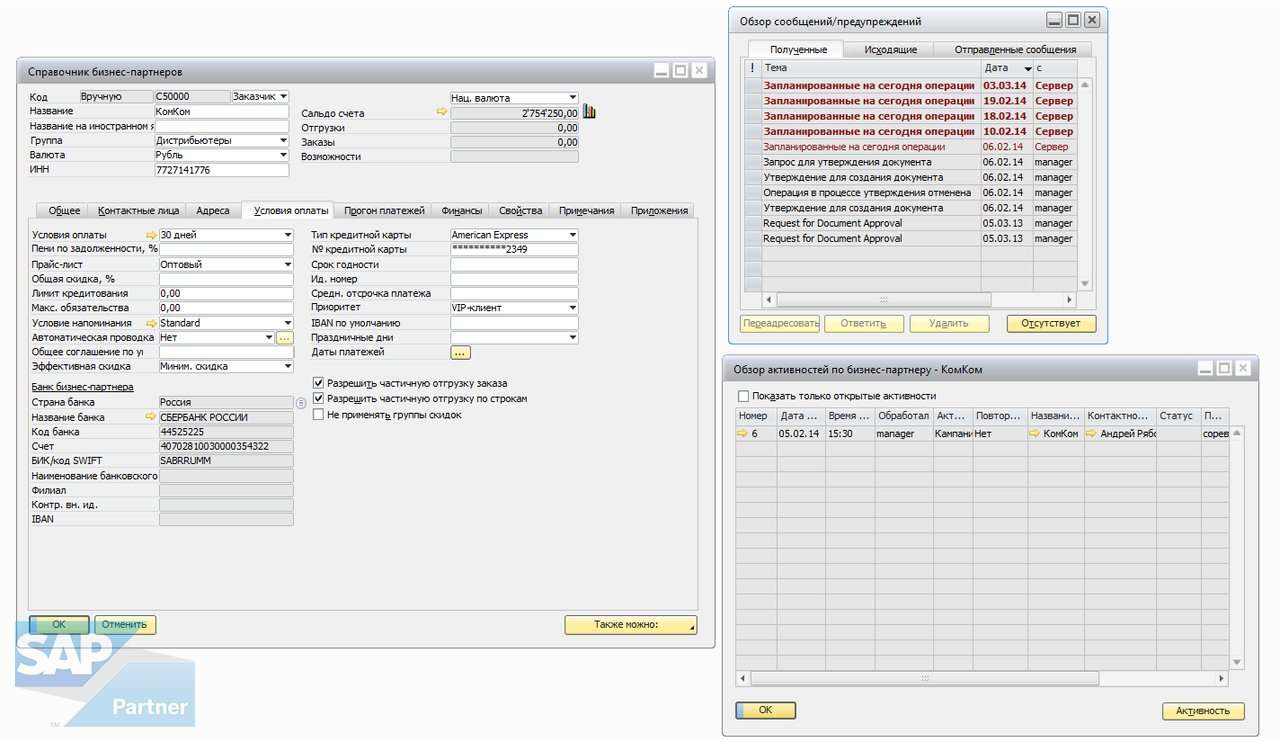This screenshot has height=742, width=1280.
Task: Open the Прогон платежей tab
Action: point(384,211)
